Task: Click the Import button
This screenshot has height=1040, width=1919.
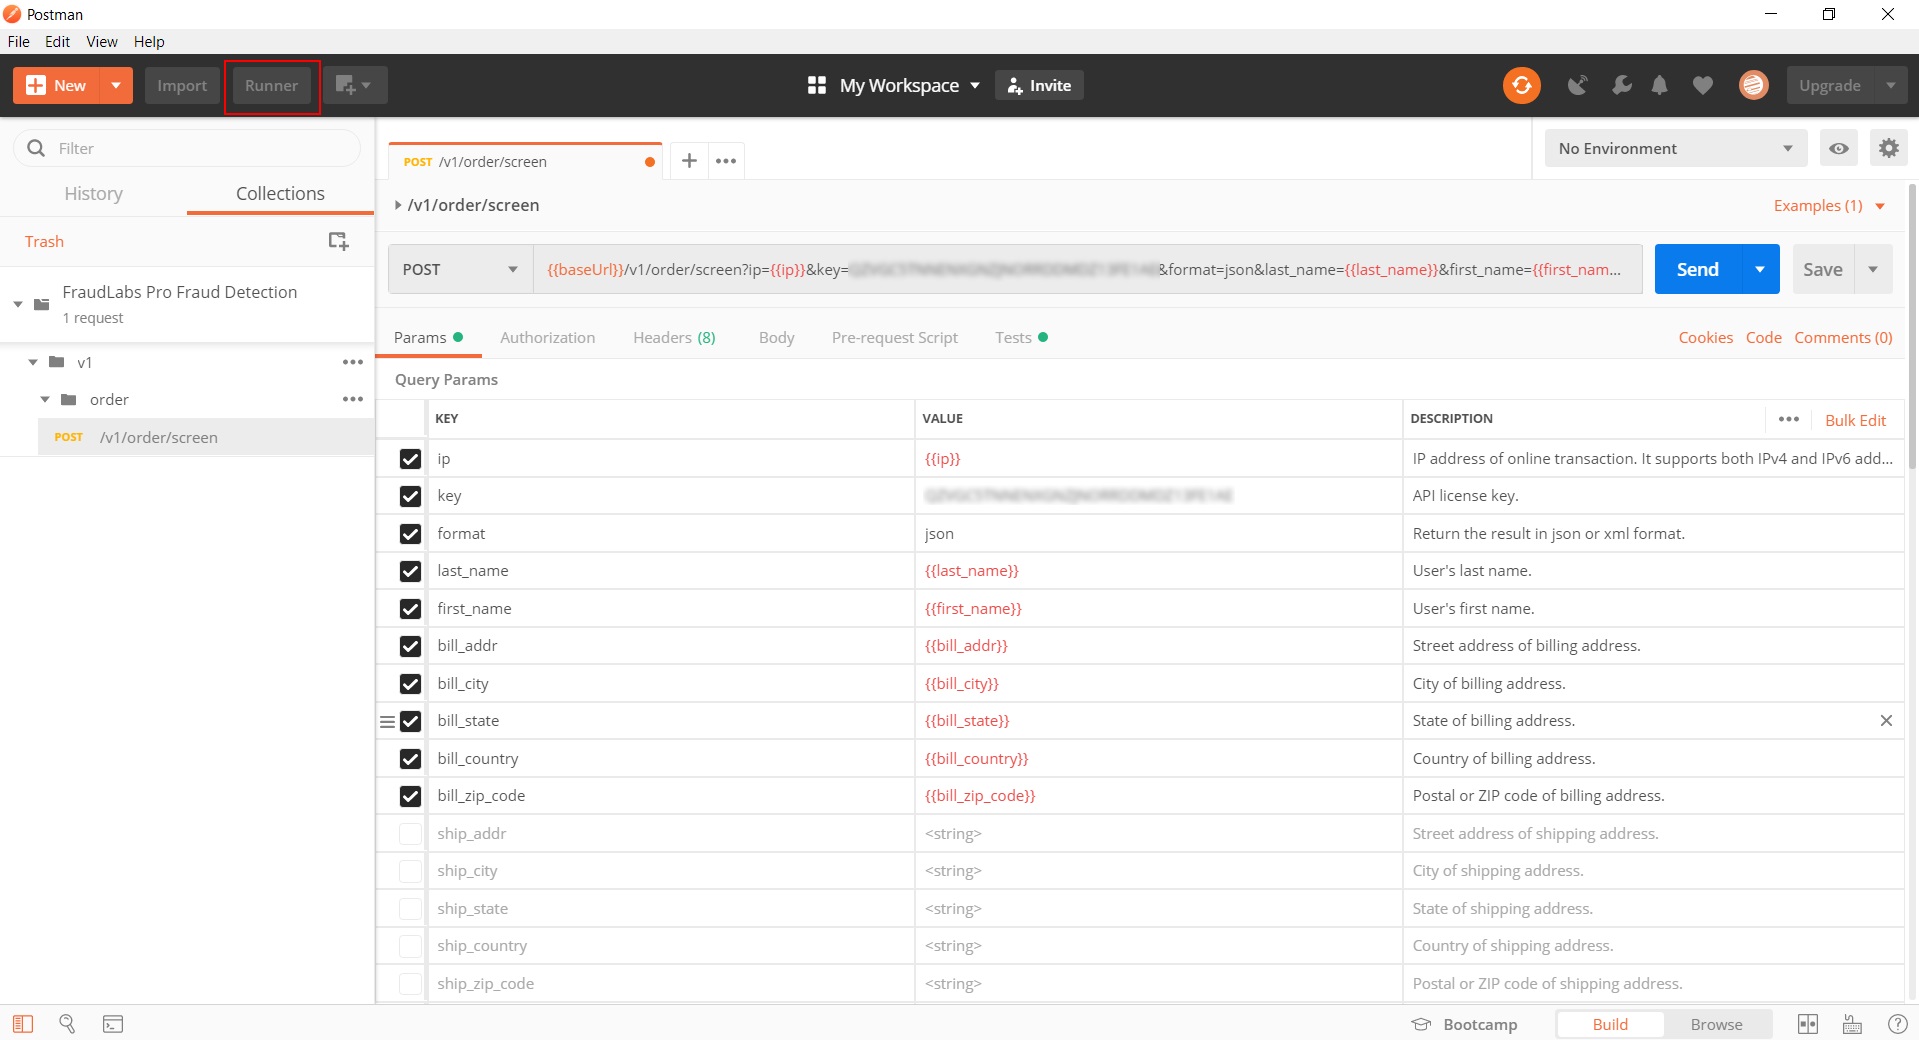Action: [x=182, y=85]
